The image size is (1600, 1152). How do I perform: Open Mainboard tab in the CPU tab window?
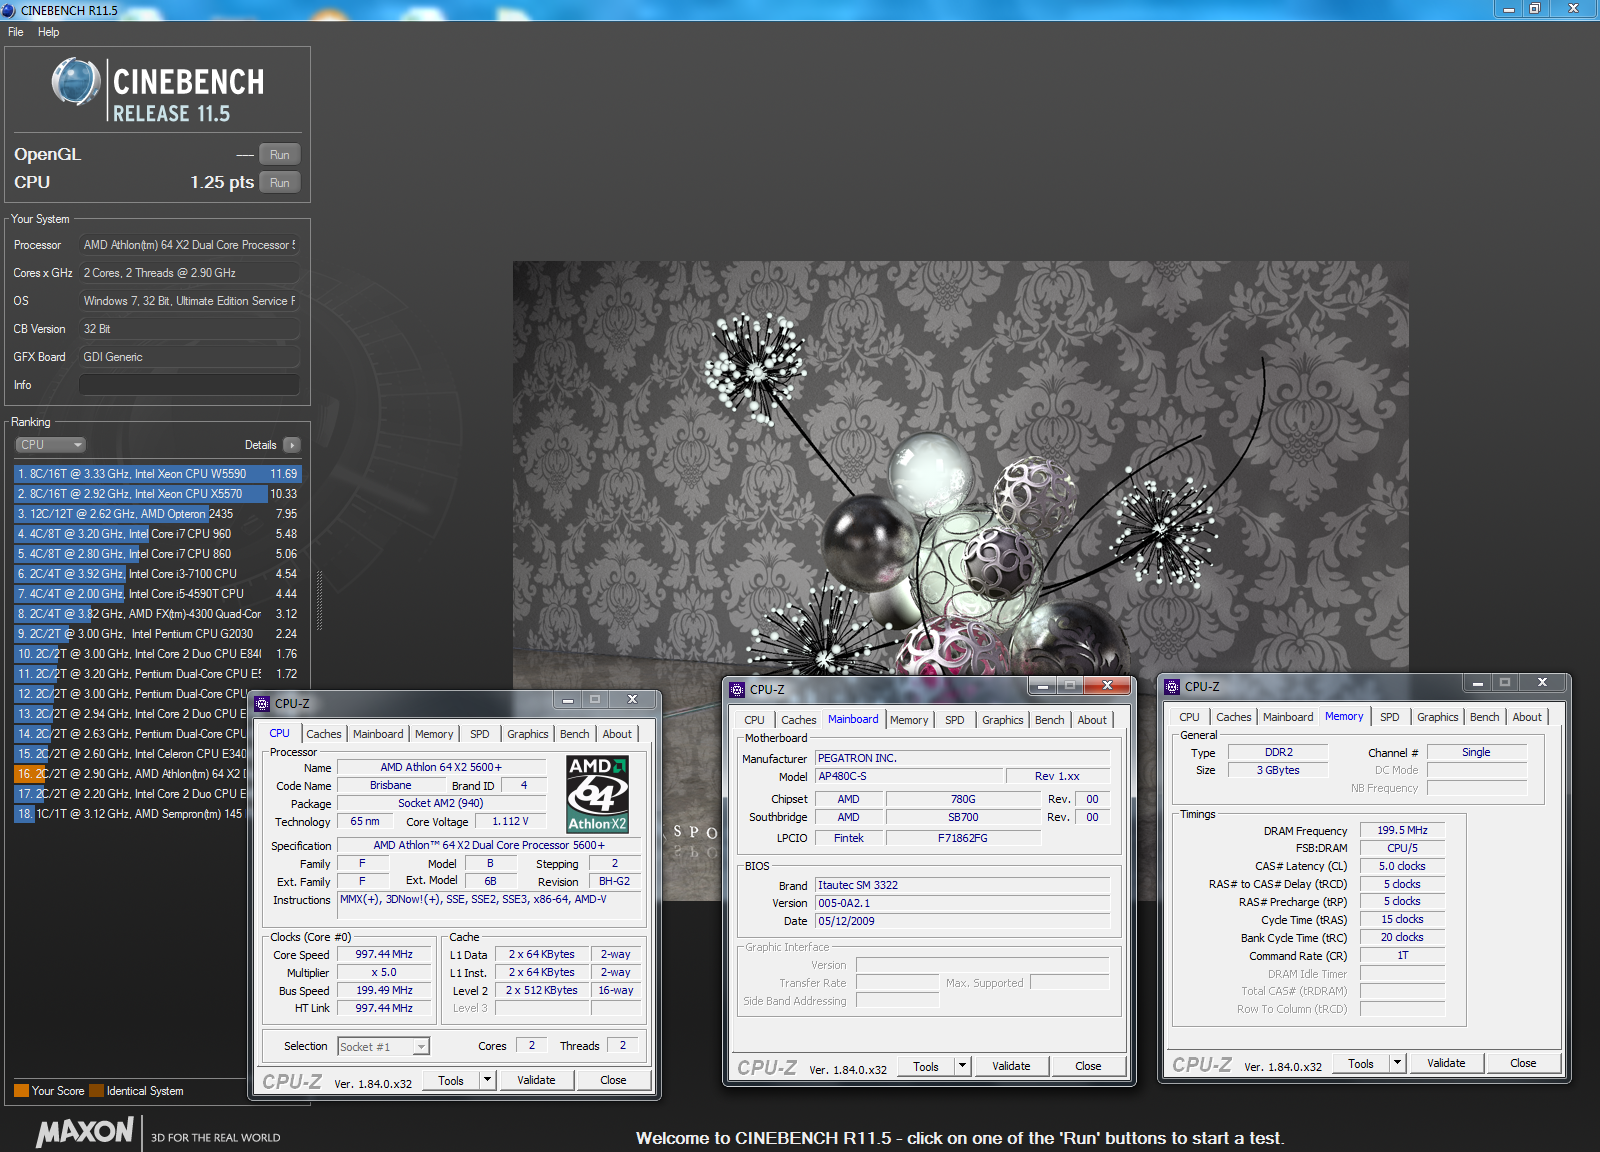point(378,734)
